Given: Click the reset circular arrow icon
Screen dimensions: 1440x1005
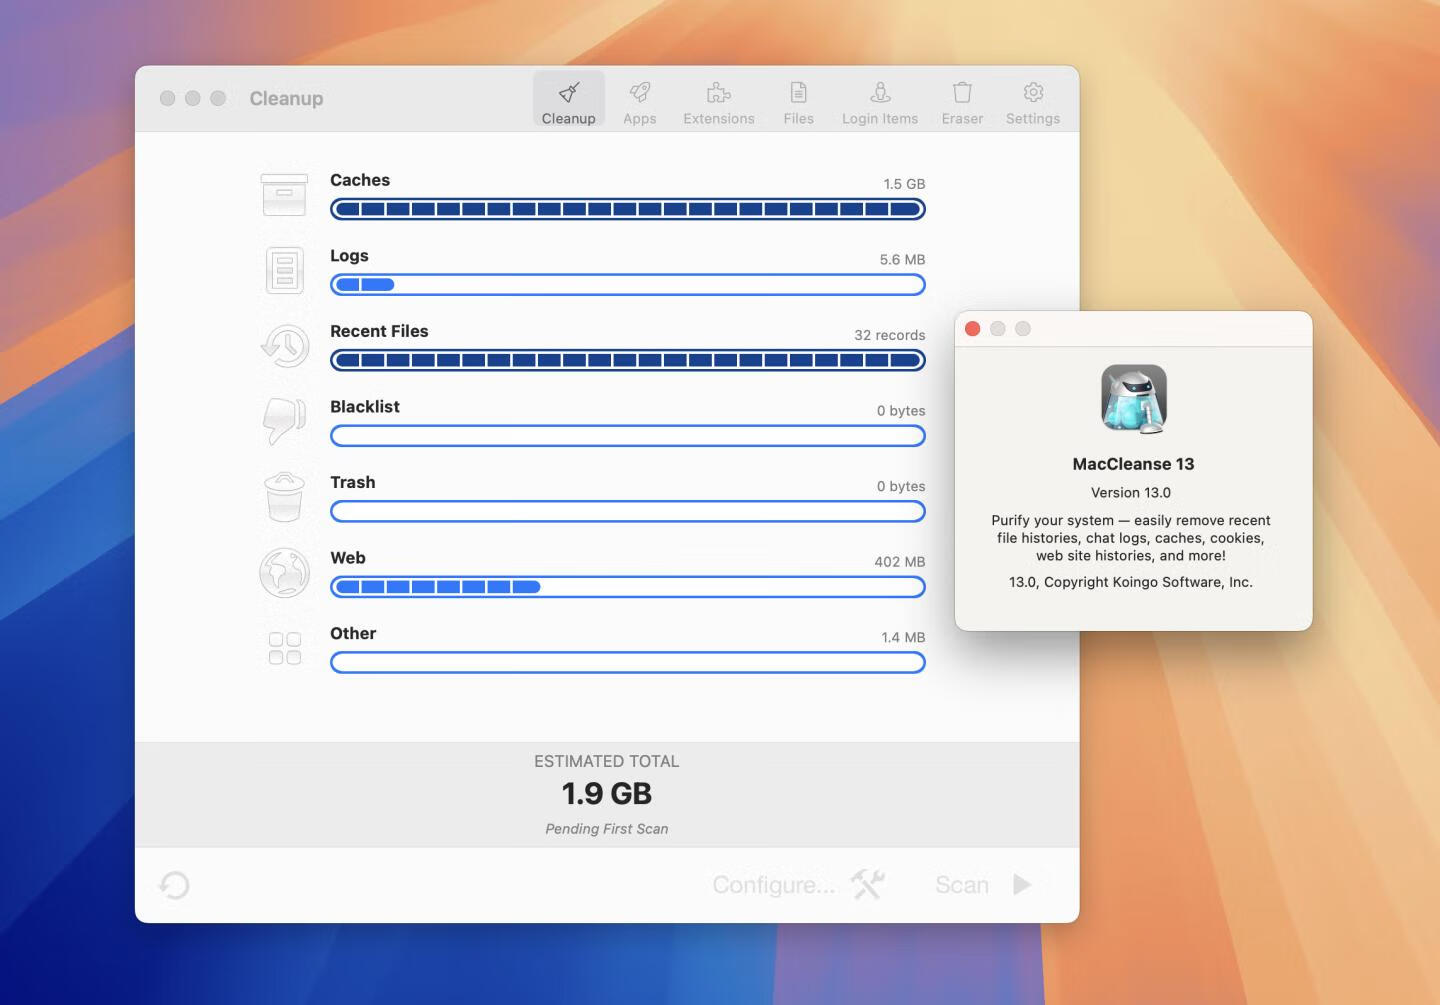Looking at the screenshot, I should (174, 885).
